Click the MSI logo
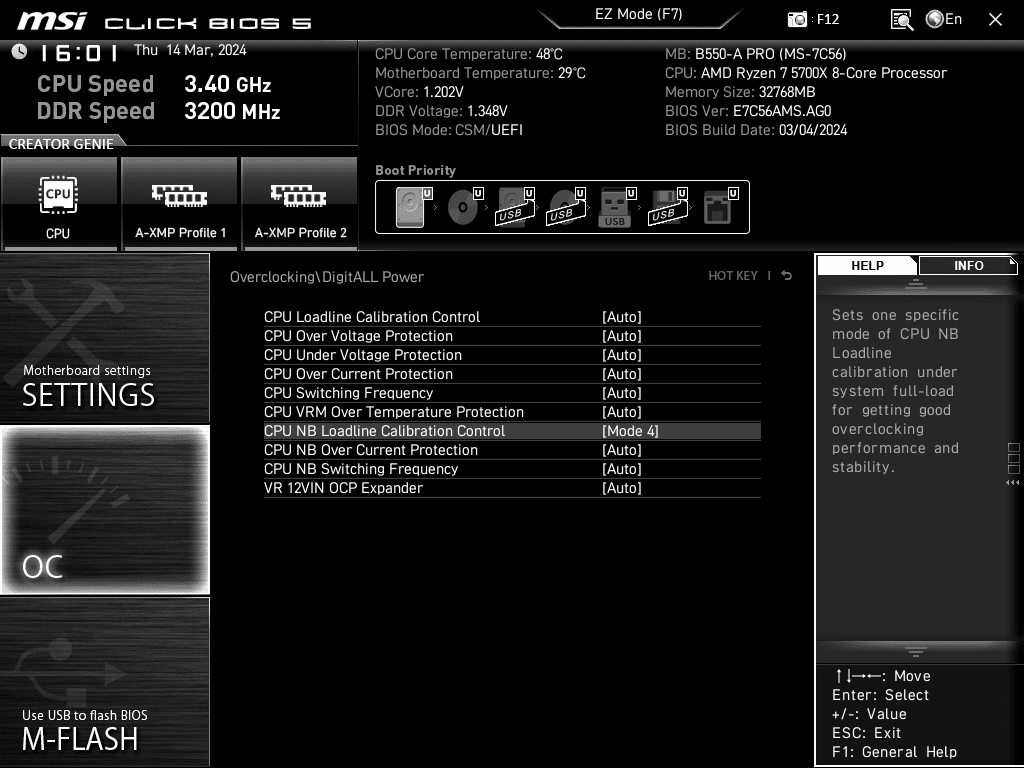Image resolution: width=1024 pixels, height=768 pixels. pos(52,22)
